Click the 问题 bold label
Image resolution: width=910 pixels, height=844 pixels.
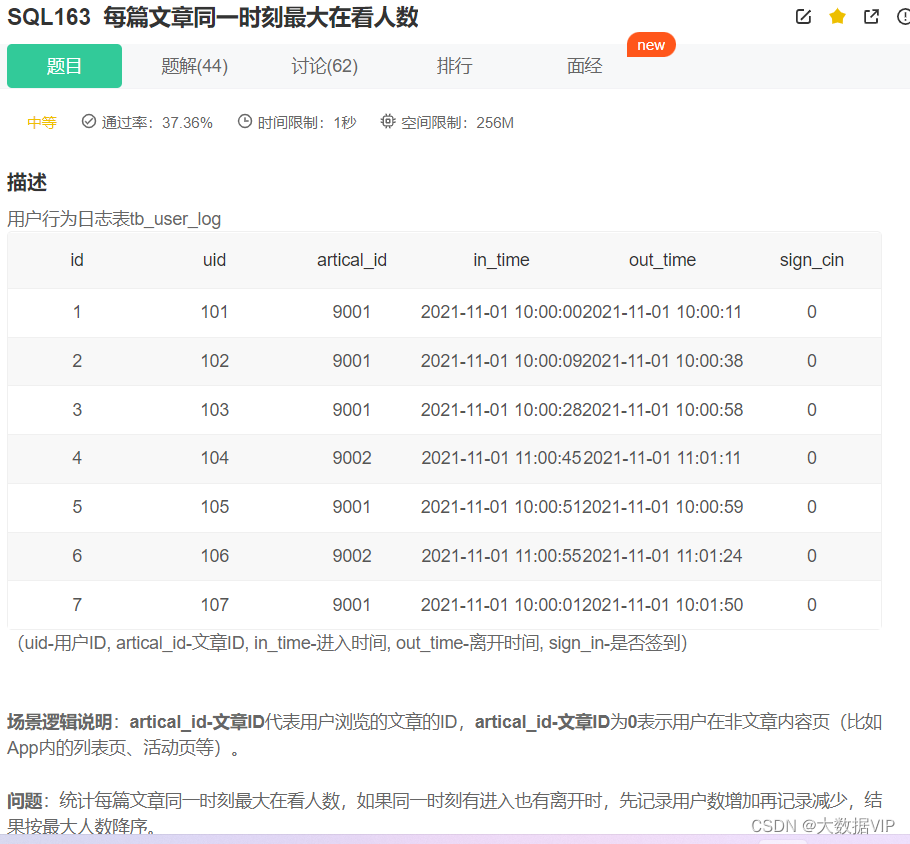(24, 801)
